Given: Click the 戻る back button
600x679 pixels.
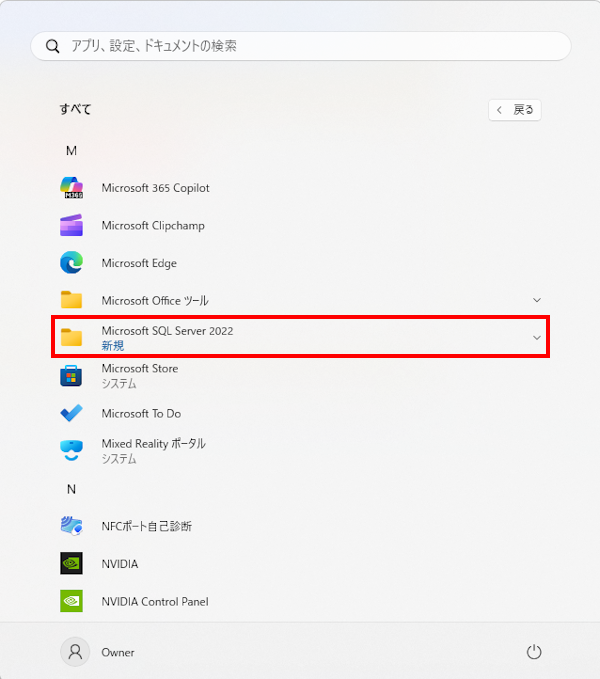Looking at the screenshot, I should (515, 110).
